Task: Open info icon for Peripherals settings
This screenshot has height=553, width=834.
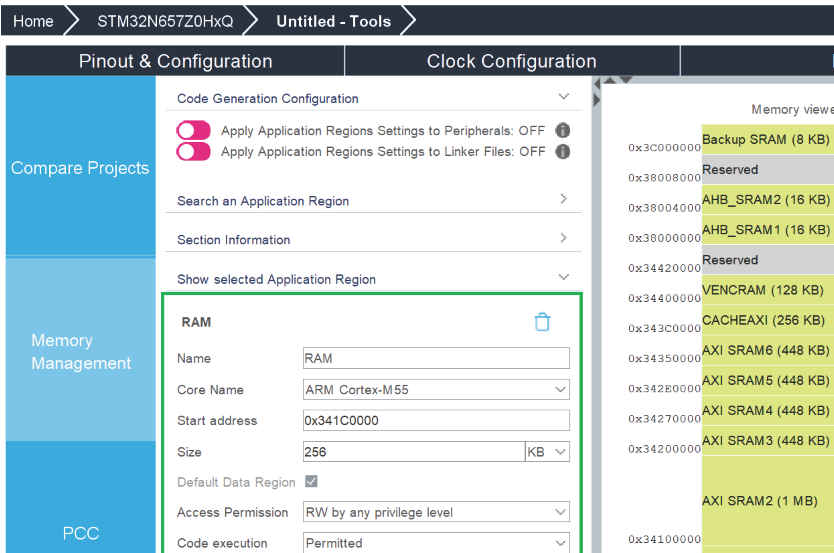Action: [x=562, y=130]
